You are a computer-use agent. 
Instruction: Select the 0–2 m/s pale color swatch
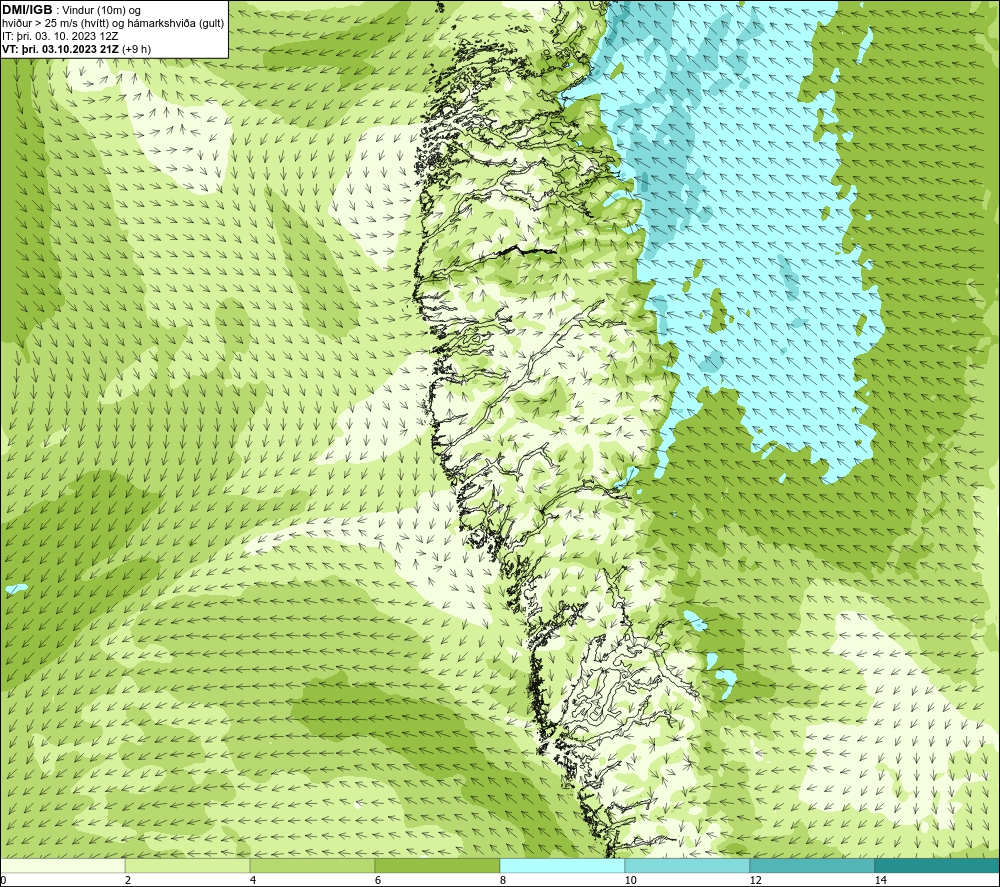(62, 865)
